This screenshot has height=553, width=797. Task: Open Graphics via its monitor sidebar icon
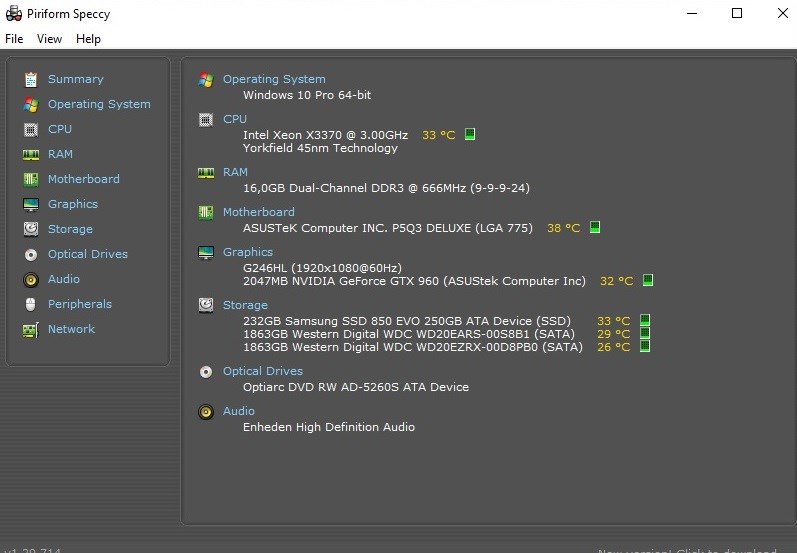point(30,204)
